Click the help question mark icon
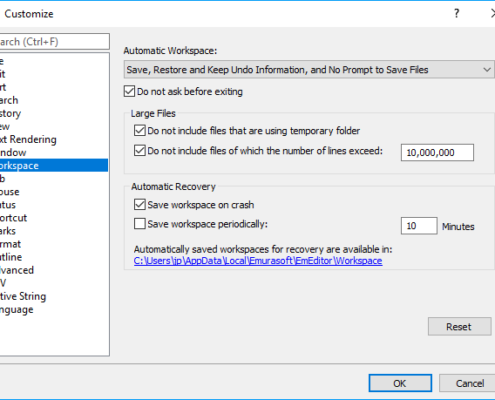The height and width of the screenshot is (400, 495). [456, 14]
